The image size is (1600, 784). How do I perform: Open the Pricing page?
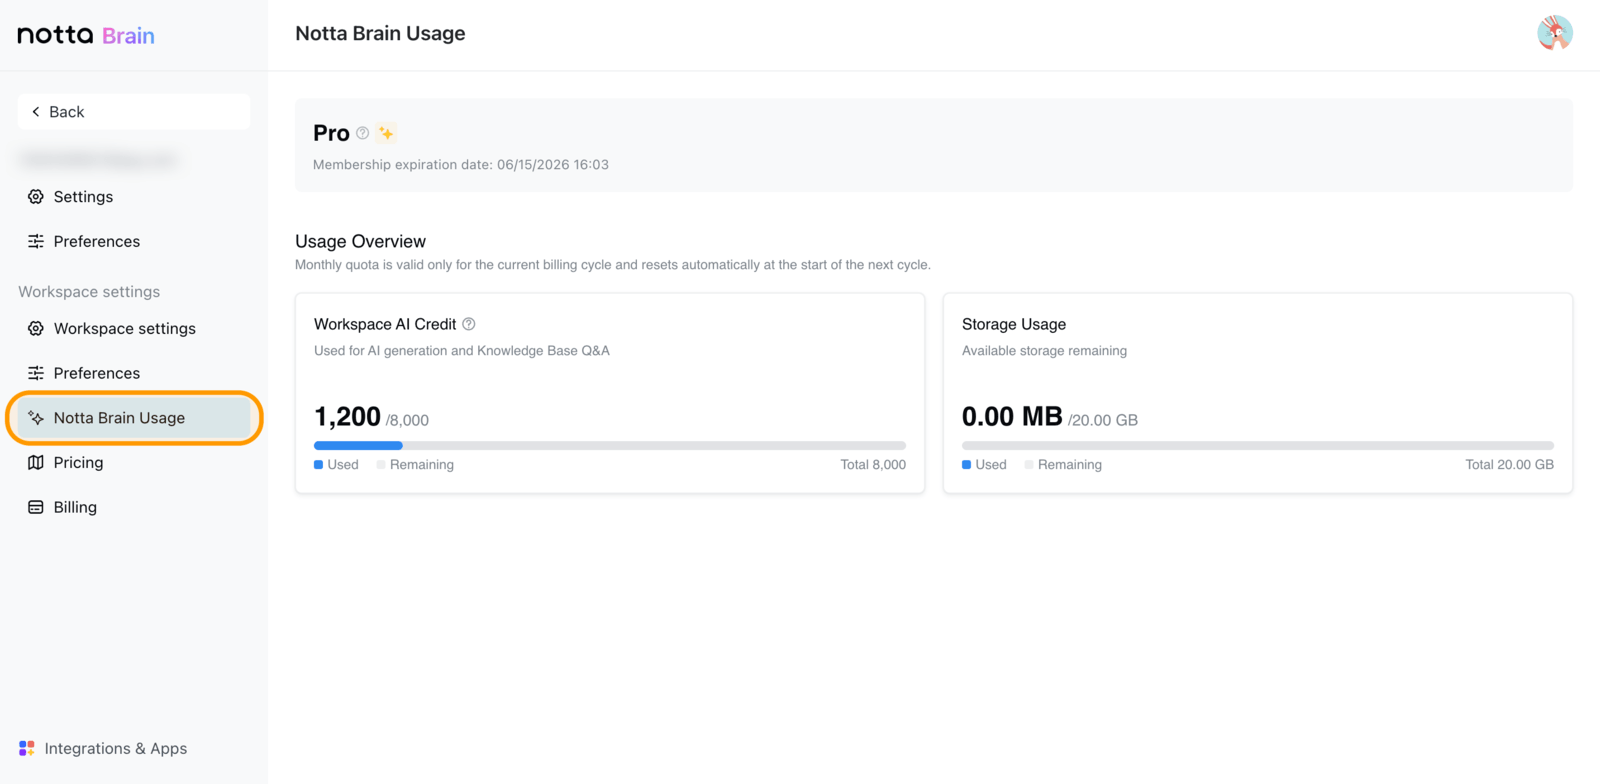coord(134,463)
